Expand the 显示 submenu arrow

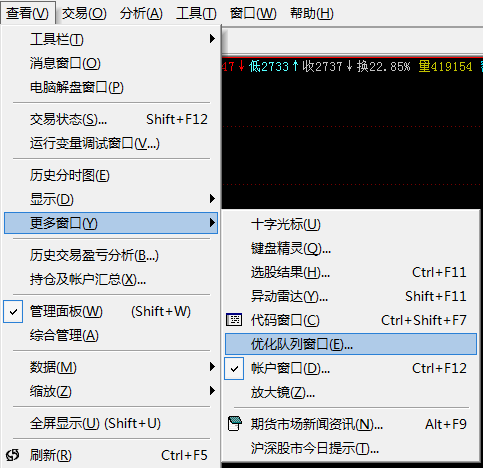click(212, 199)
